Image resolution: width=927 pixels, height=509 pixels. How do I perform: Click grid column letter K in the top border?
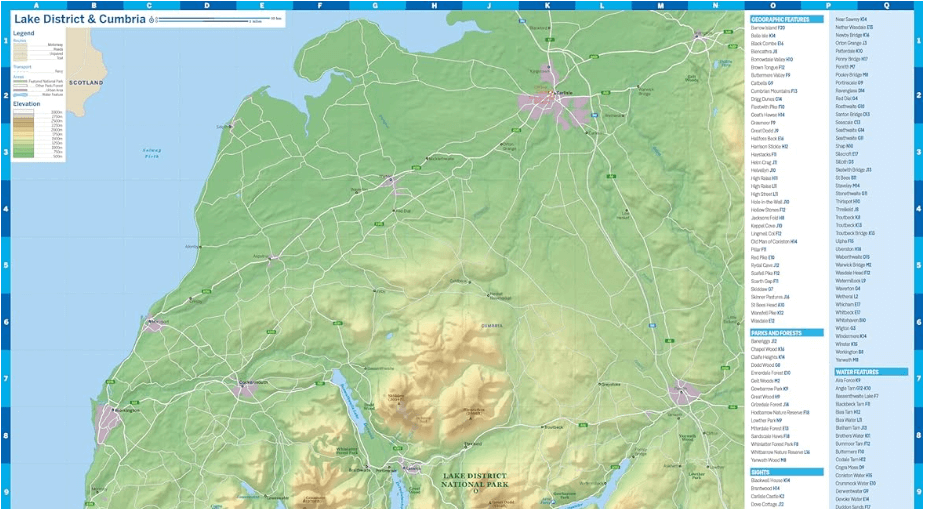[547, 5]
